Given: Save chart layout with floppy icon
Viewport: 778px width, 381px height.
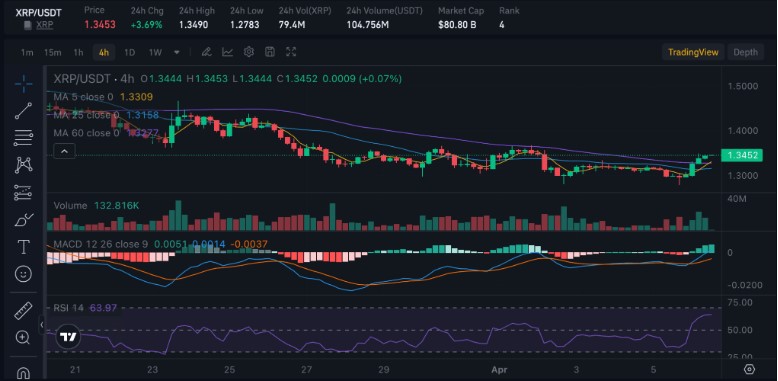Looking at the screenshot, I should click(x=270, y=52).
